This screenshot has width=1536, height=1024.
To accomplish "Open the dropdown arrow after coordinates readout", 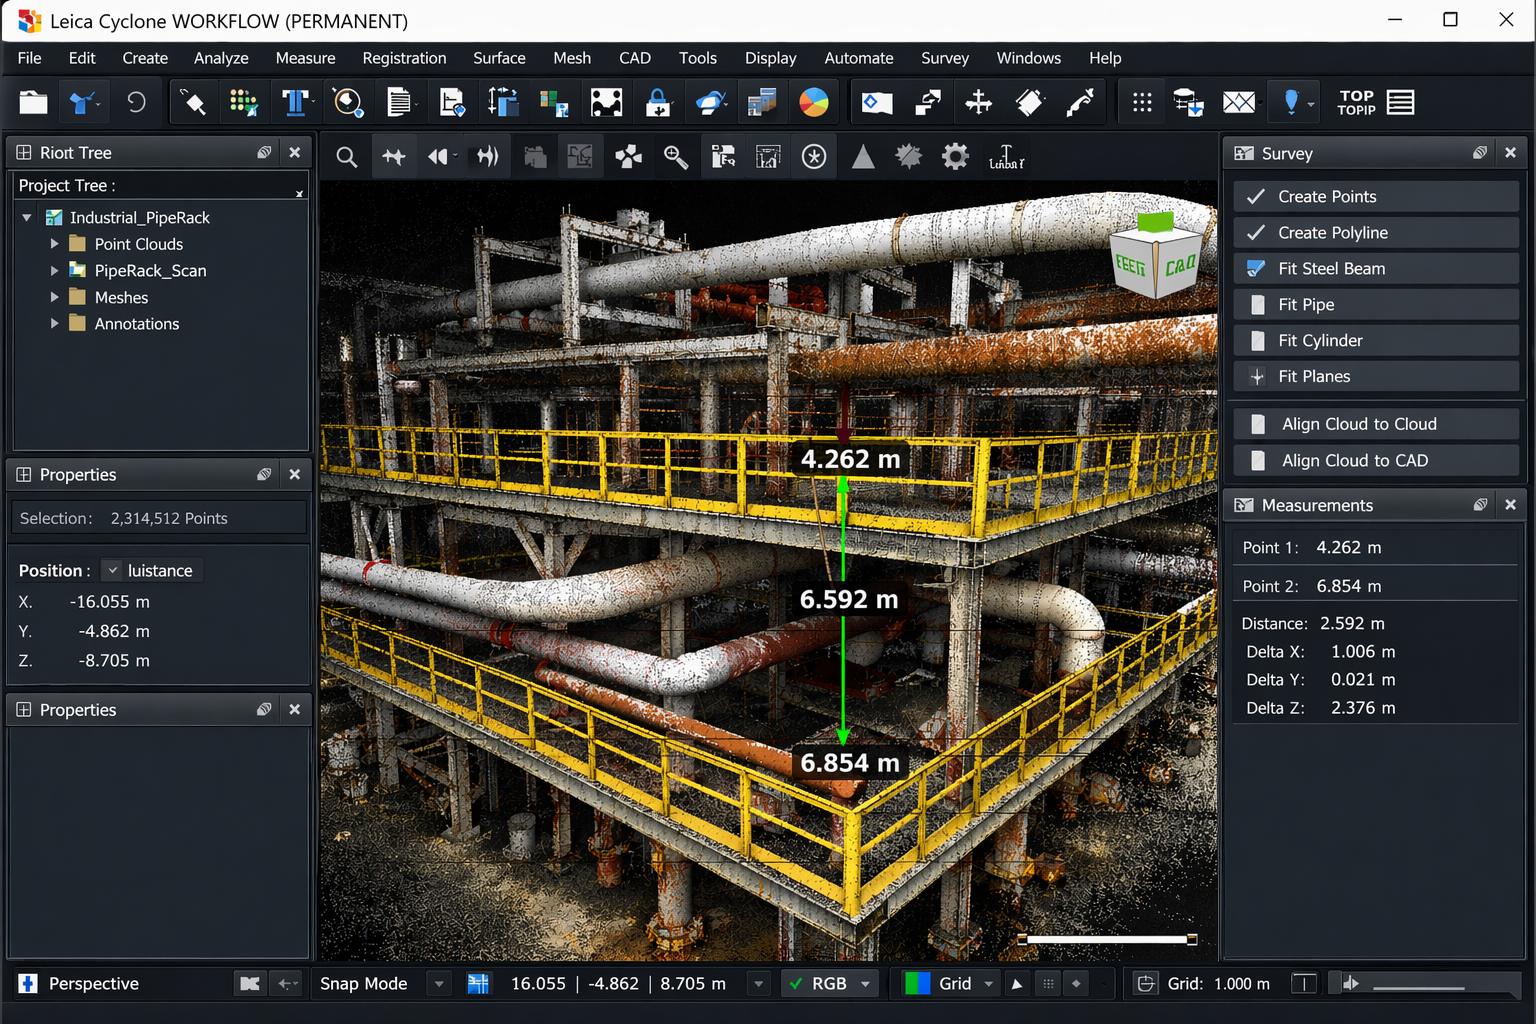I will 759,984.
